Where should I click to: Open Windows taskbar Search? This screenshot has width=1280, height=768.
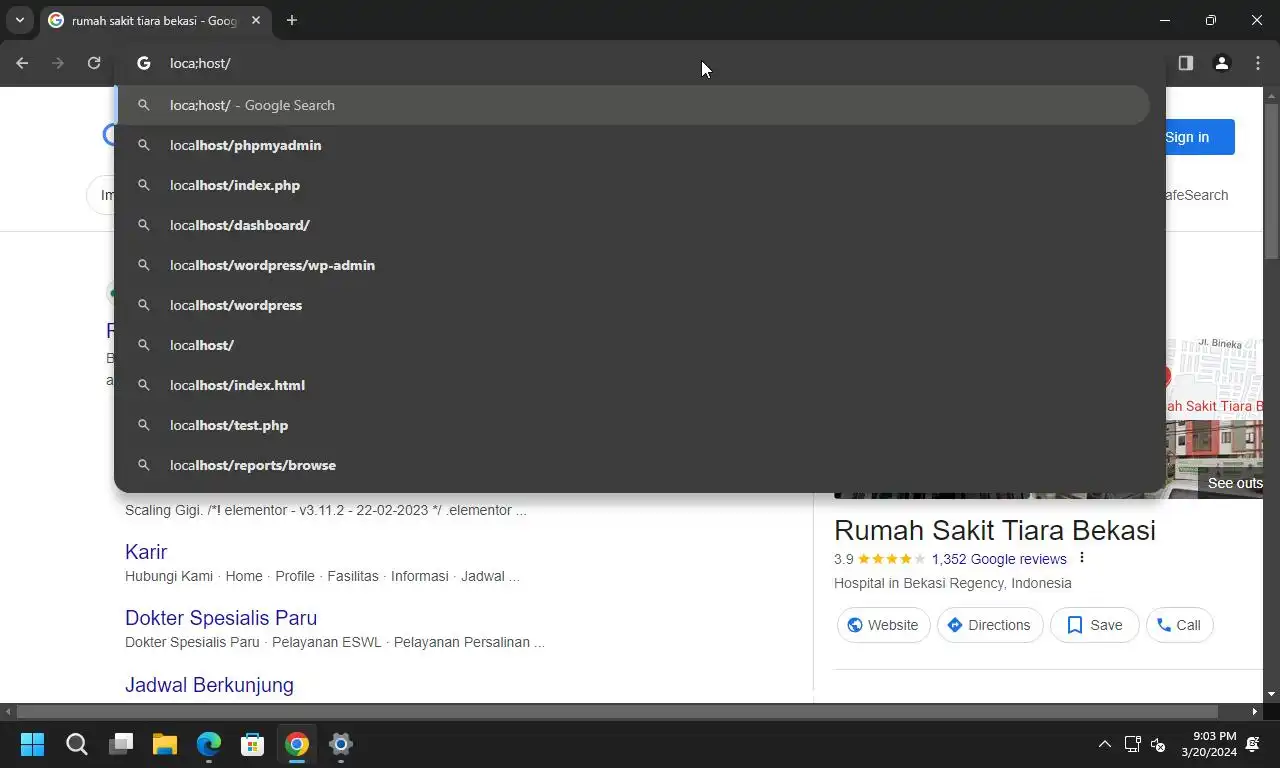pyautogui.click(x=77, y=744)
